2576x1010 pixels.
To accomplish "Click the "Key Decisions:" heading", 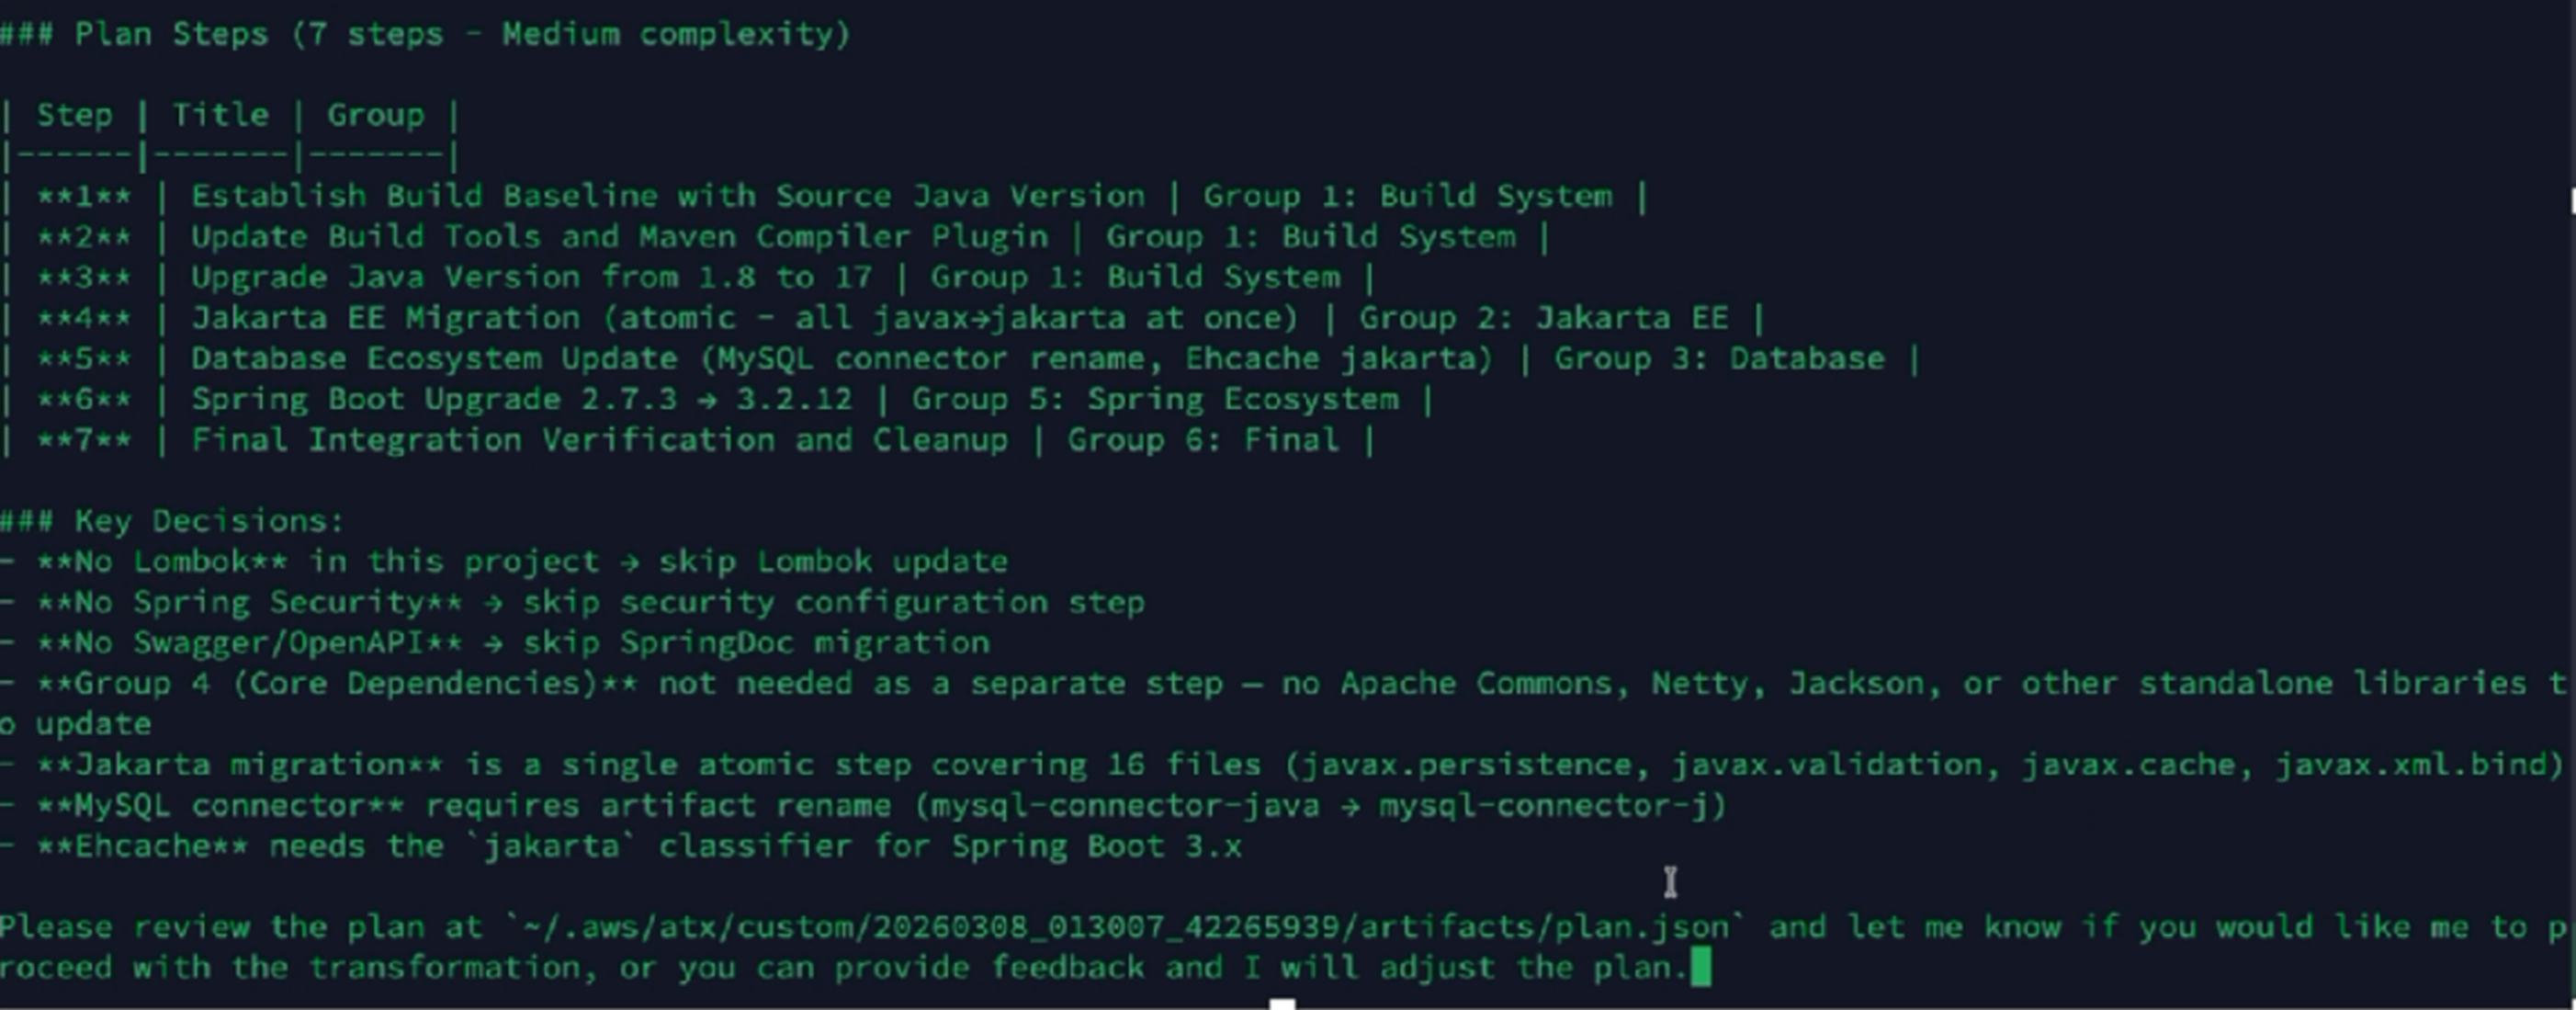I will pyautogui.click(x=209, y=521).
